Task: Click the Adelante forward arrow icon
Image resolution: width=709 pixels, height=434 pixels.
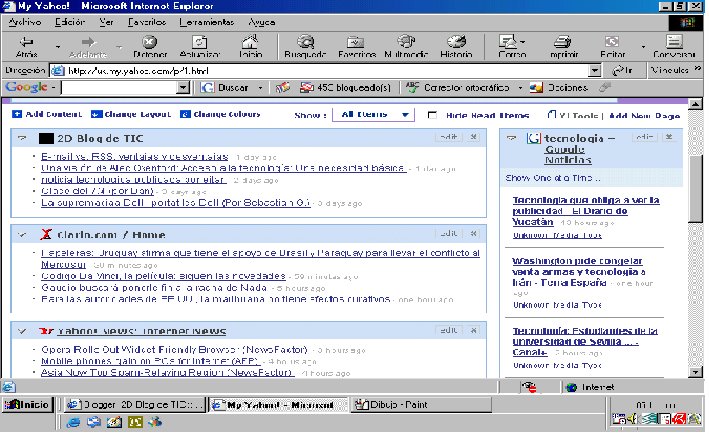Action: coord(89,42)
